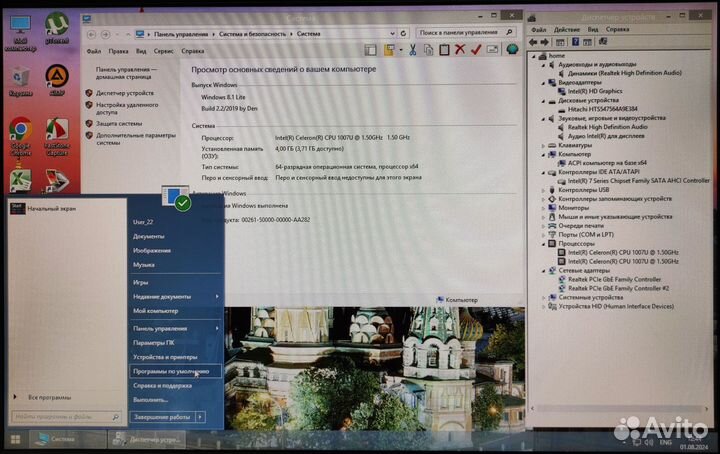Viewport: 720px width, 454px height.
Task: Click Scan for hardware changes icon in Device Manager
Action: (x=603, y=42)
